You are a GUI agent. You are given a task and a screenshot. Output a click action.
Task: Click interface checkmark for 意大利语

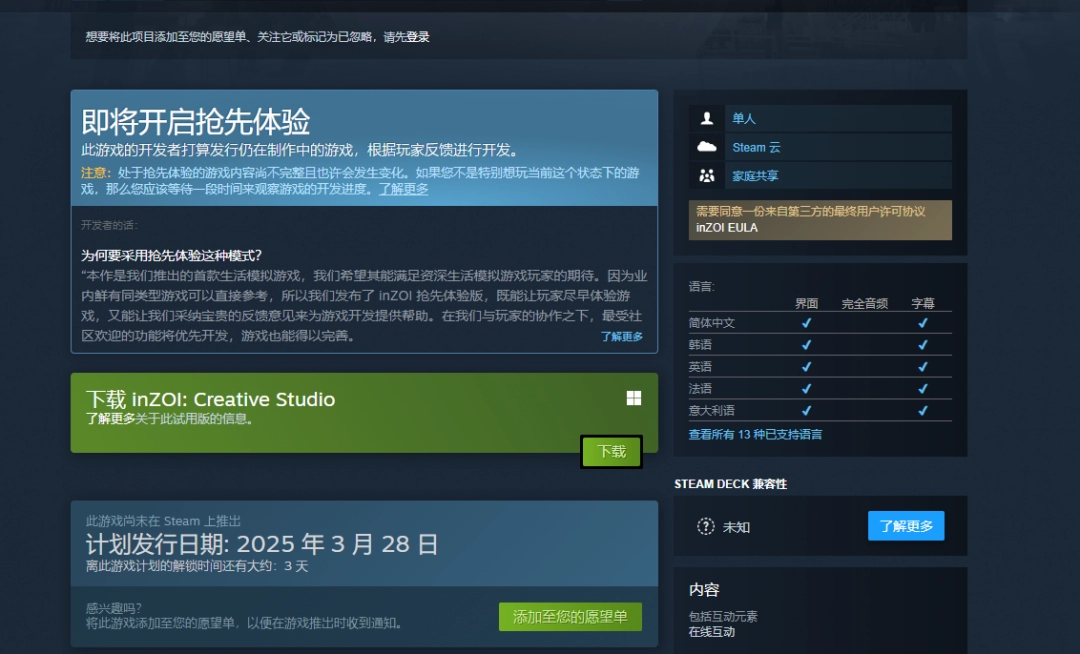click(x=807, y=411)
